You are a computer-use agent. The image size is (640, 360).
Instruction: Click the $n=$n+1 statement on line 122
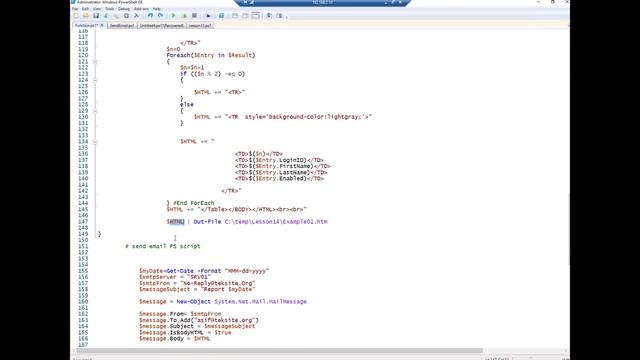coord(192,67)
